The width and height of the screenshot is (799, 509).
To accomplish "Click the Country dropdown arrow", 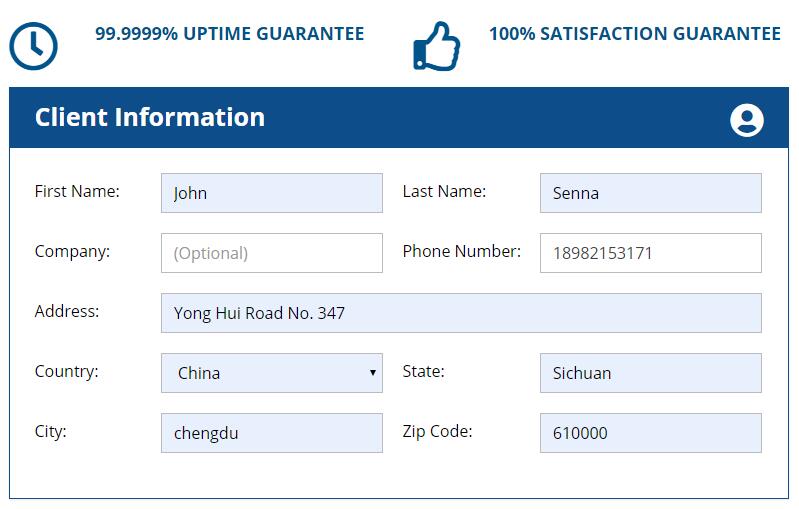I will 372,373.
